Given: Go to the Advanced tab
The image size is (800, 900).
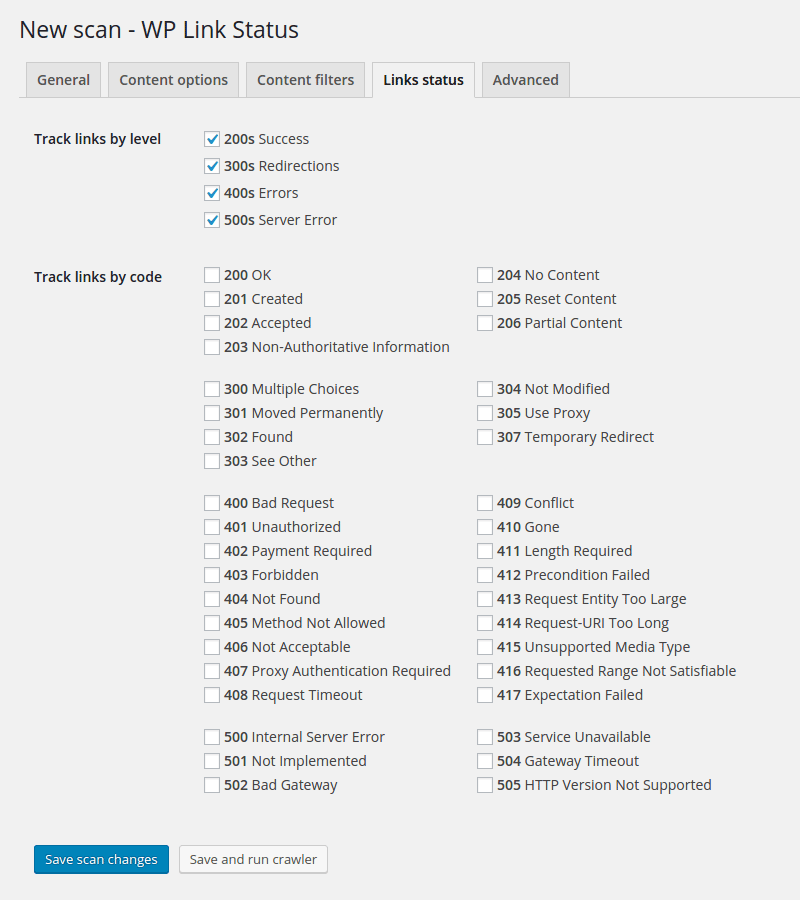Looking at the screenshot, I should pos(525,79).
